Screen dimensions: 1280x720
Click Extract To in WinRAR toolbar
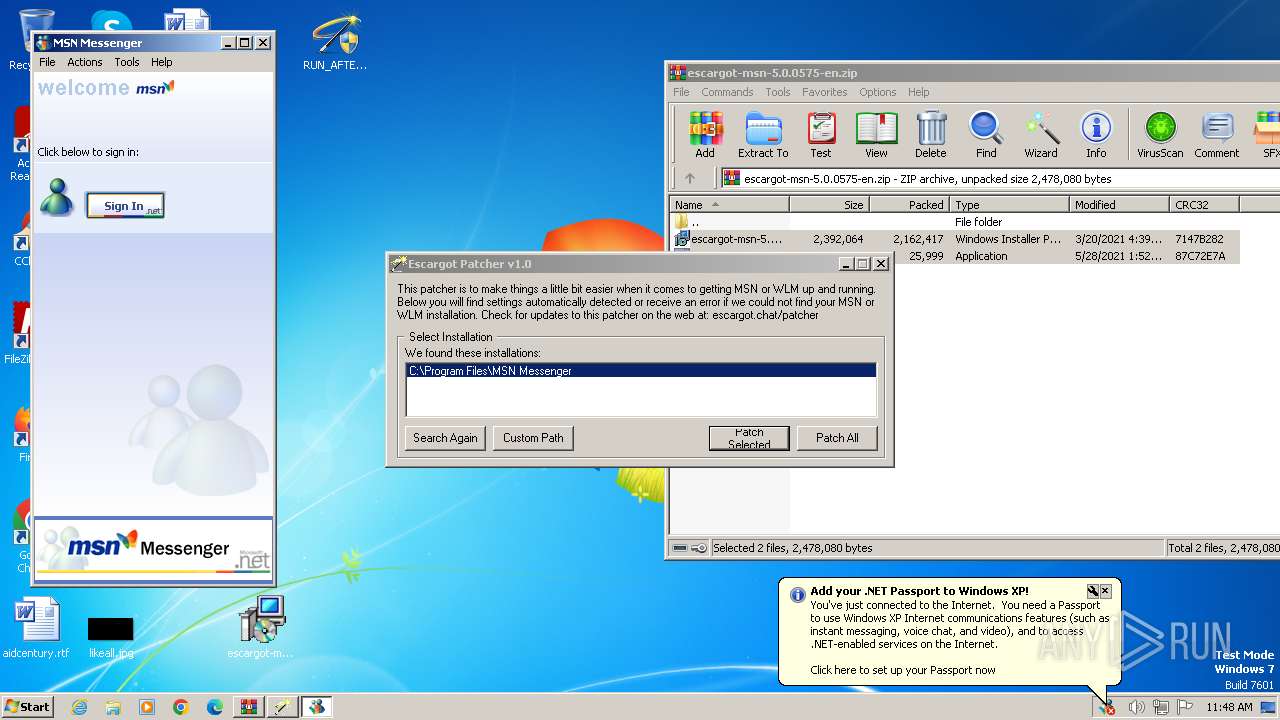(x=763, y=135)
